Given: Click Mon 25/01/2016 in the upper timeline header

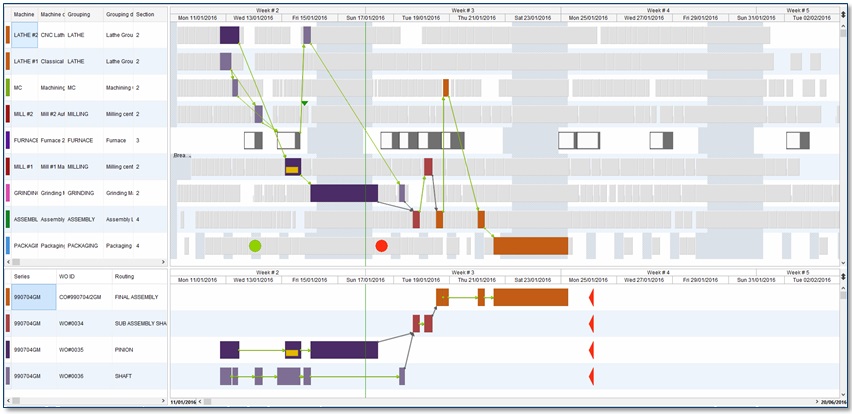Looking at the screenshot, I should pos(588,17).
